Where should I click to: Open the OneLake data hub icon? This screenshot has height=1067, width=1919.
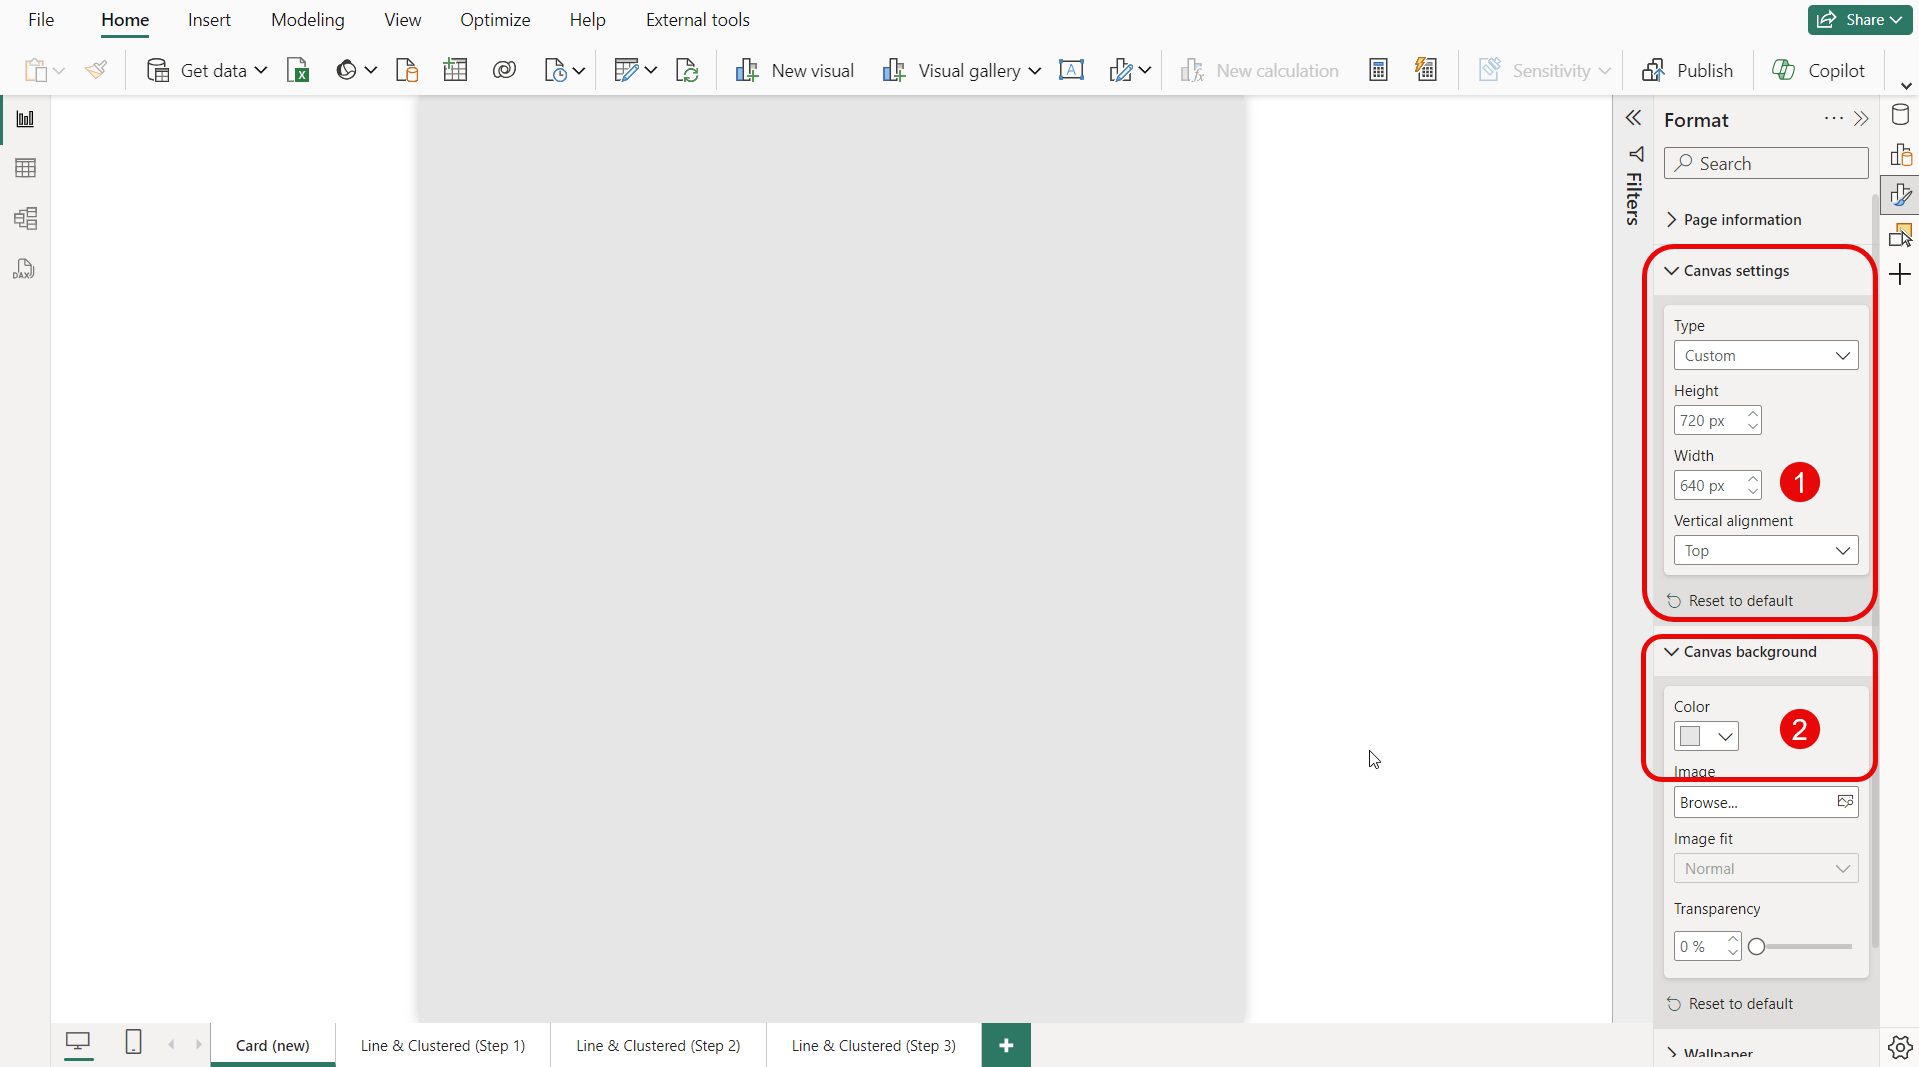(x=346, y=70)
